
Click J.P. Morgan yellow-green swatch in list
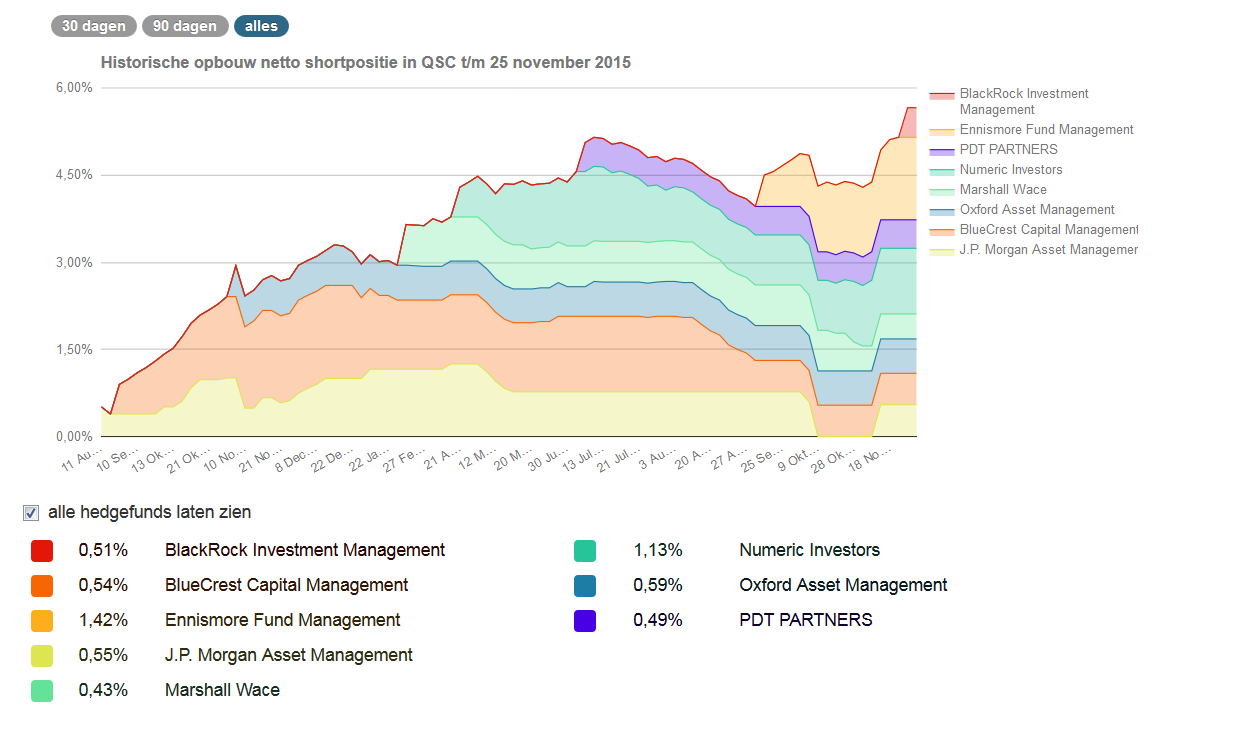point(41,656)
